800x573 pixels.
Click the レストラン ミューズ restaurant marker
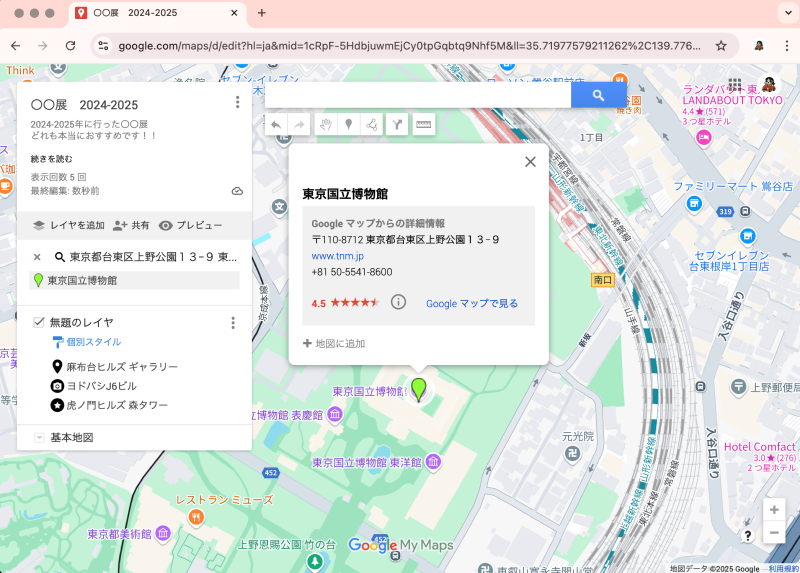pyautogui.click(x=196, y=517)
